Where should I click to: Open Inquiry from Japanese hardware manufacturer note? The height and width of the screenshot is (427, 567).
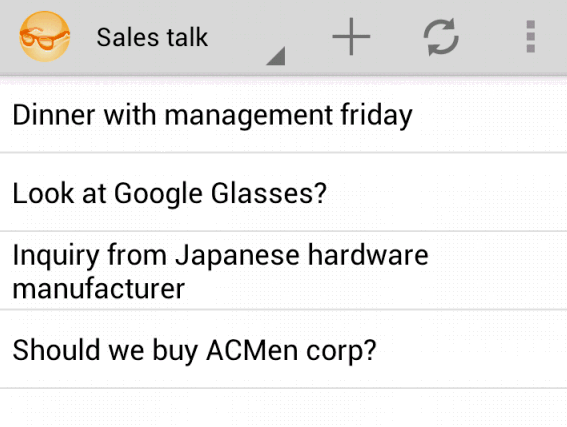284,270
